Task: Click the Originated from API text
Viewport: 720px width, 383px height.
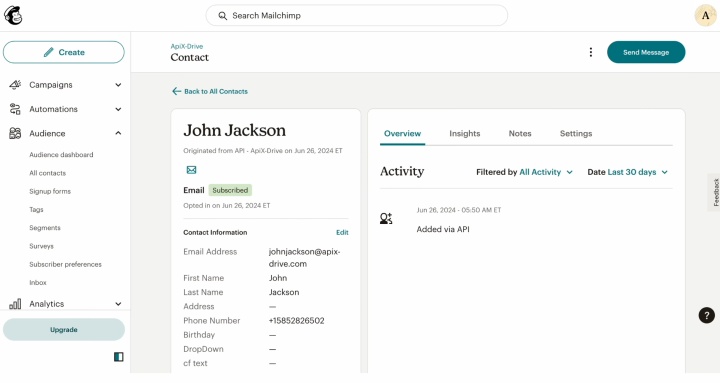Action: click(x=263, y=151)
